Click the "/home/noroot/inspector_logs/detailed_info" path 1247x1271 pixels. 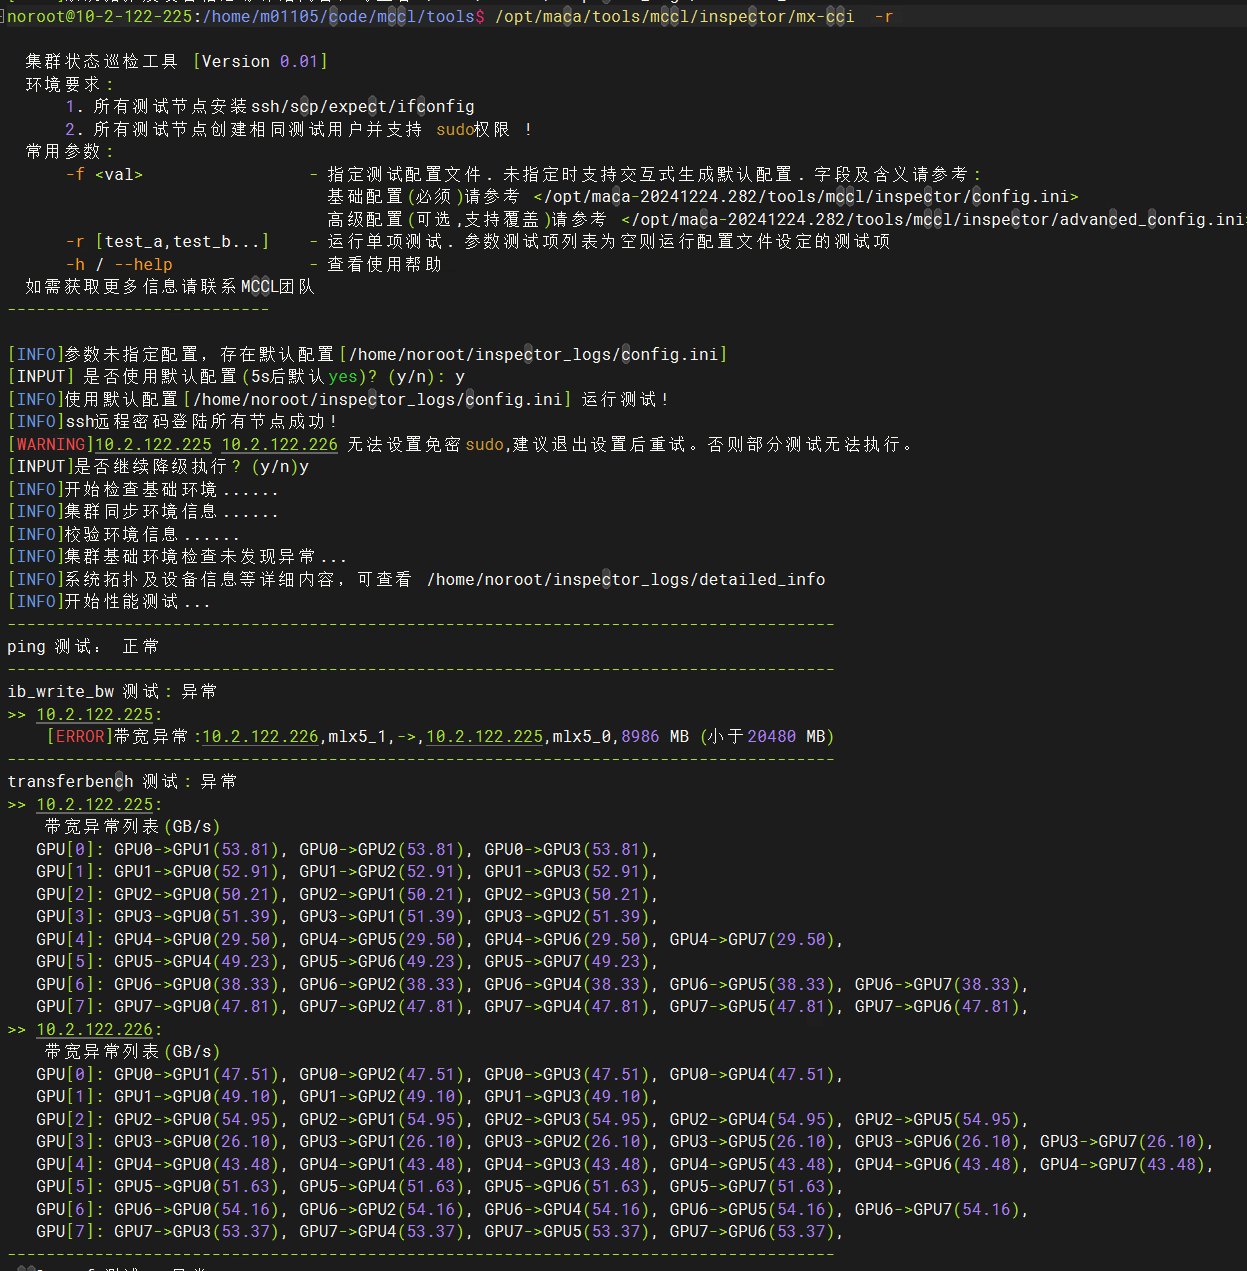pyautogui.click(x=626, y=579)
